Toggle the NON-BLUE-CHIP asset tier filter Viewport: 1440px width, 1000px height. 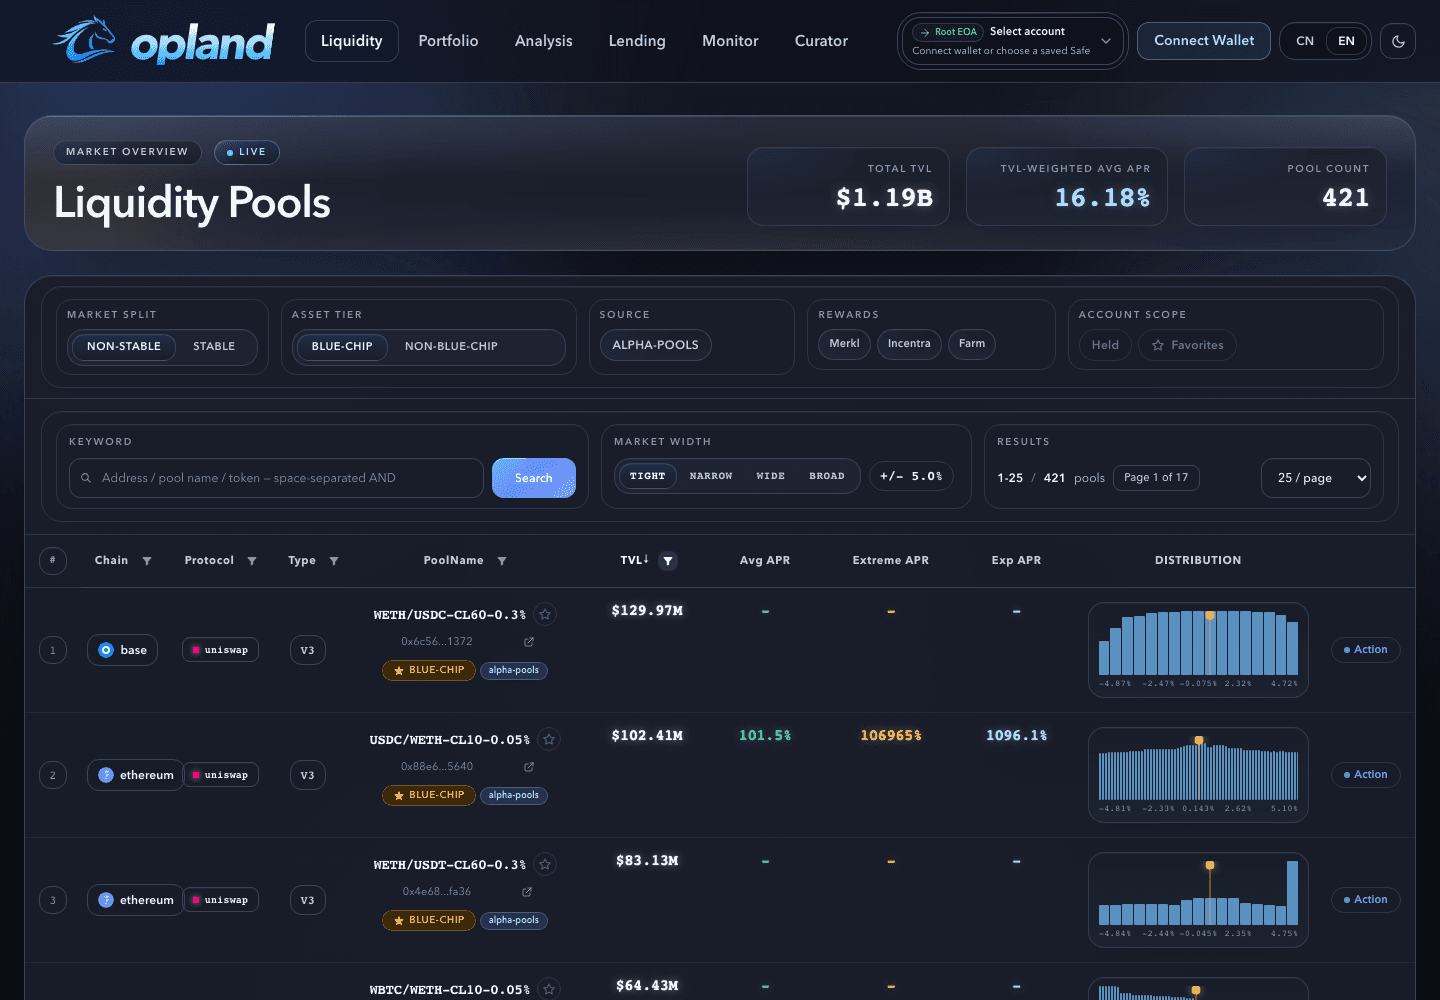[451, 346]
